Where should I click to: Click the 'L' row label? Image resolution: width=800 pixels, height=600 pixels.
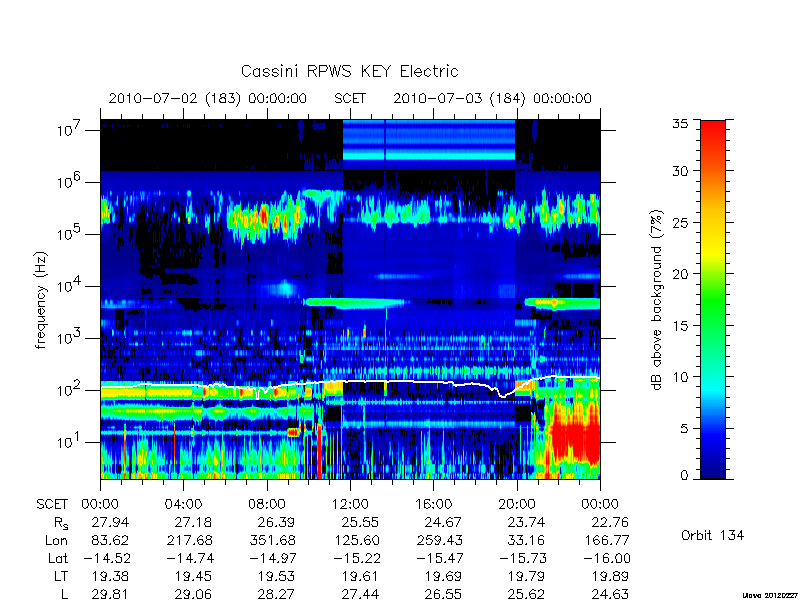[x=65, y=594]
